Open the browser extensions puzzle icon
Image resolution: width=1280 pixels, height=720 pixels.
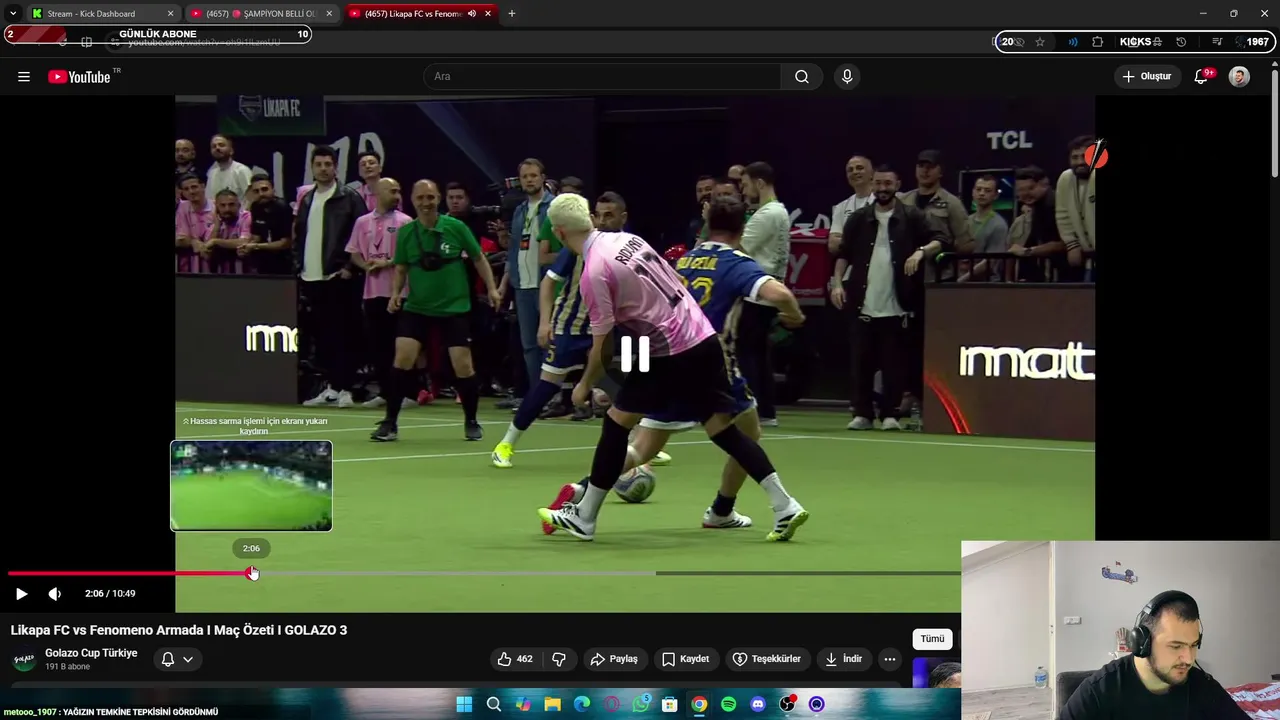coord(1097,42)
